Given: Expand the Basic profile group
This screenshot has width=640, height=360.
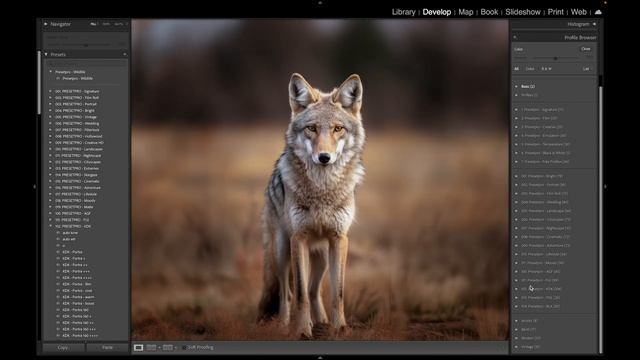Looking at the screenshot, I should 516,87.
